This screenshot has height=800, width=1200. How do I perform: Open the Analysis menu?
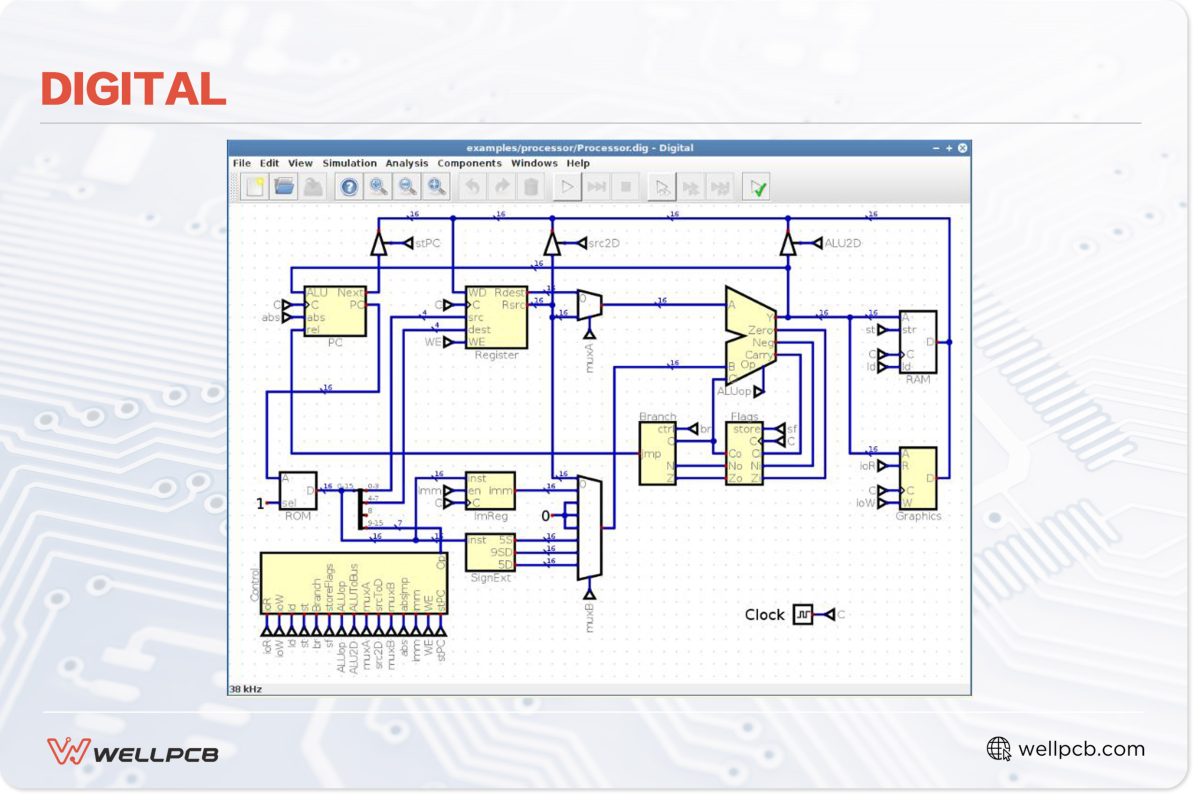click(x=407, y=163)
